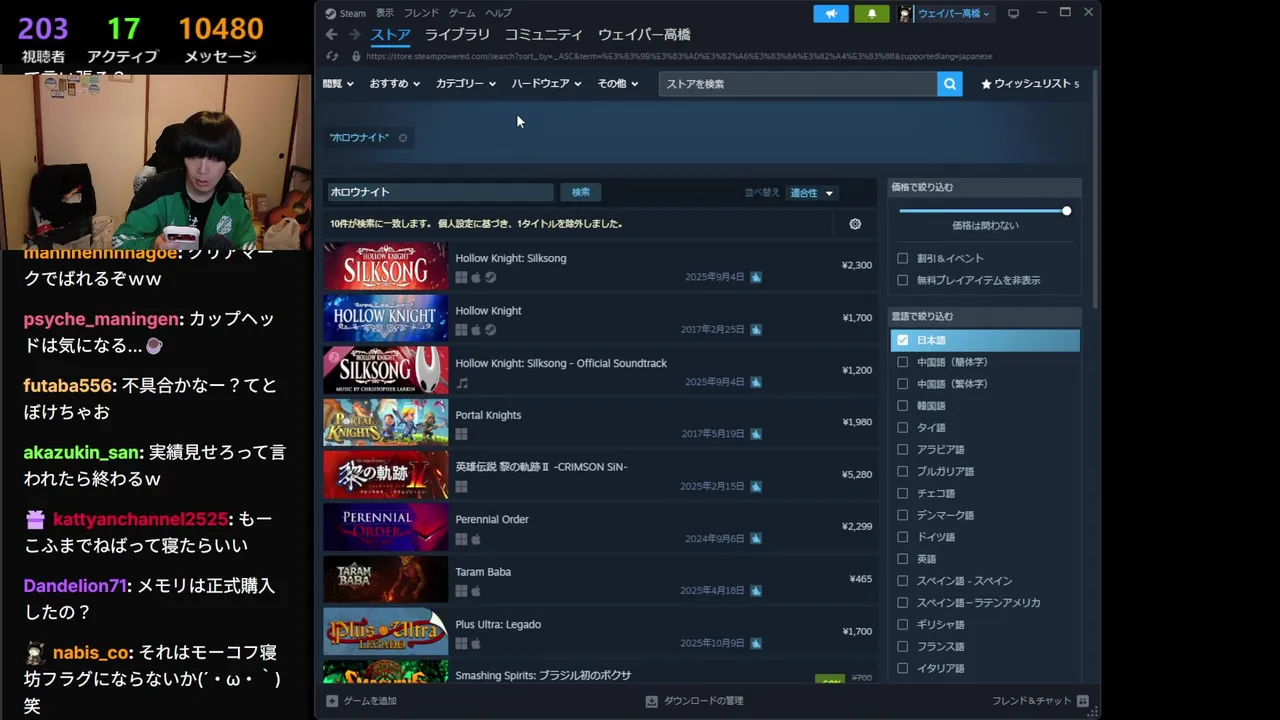This screenshot has width=1280, height=720.
Task: Click music note icon on Soundtrack row
Action: [x=462, y=383]
